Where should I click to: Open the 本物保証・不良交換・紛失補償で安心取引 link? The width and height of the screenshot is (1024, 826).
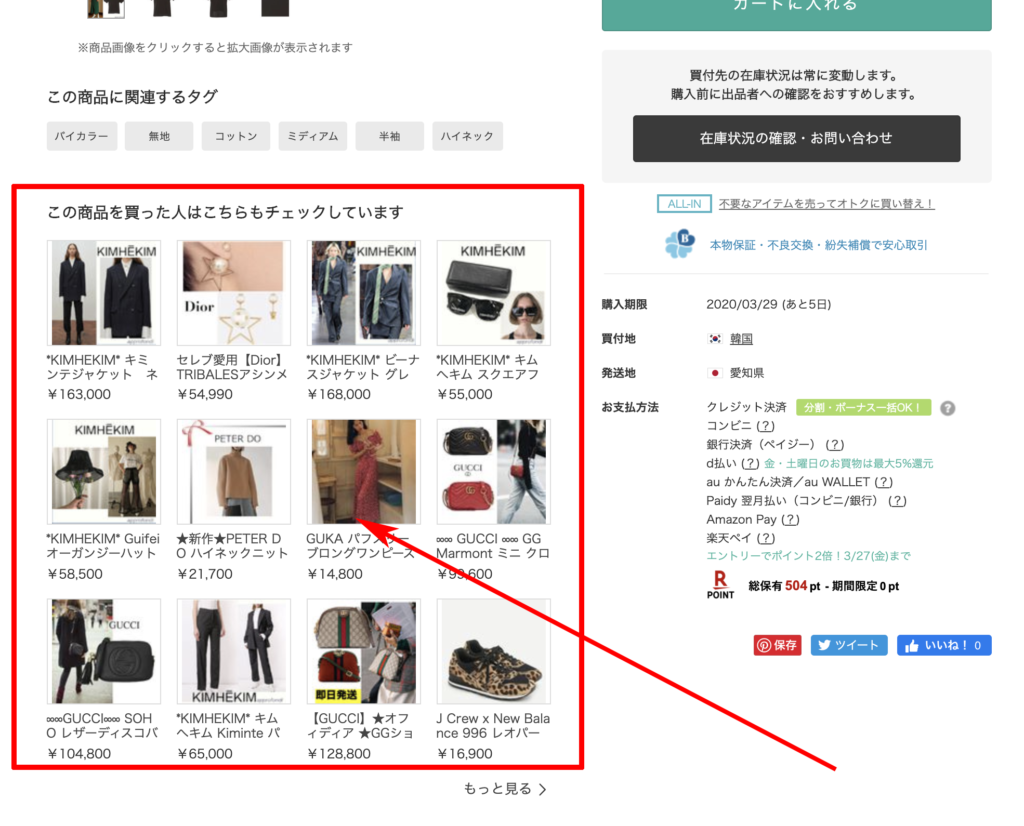pyautogui.click(x=818, y=245)
